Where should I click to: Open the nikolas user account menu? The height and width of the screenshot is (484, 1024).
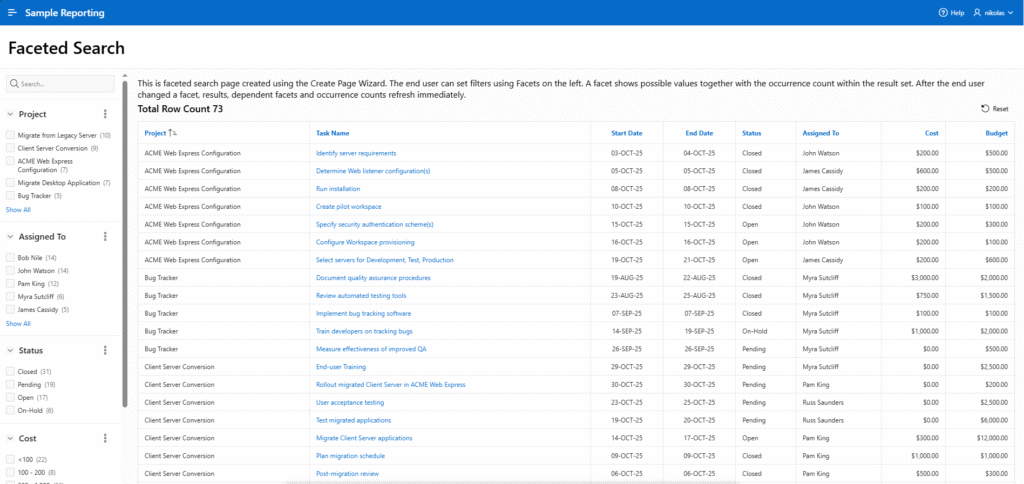[x=994, y=13]
